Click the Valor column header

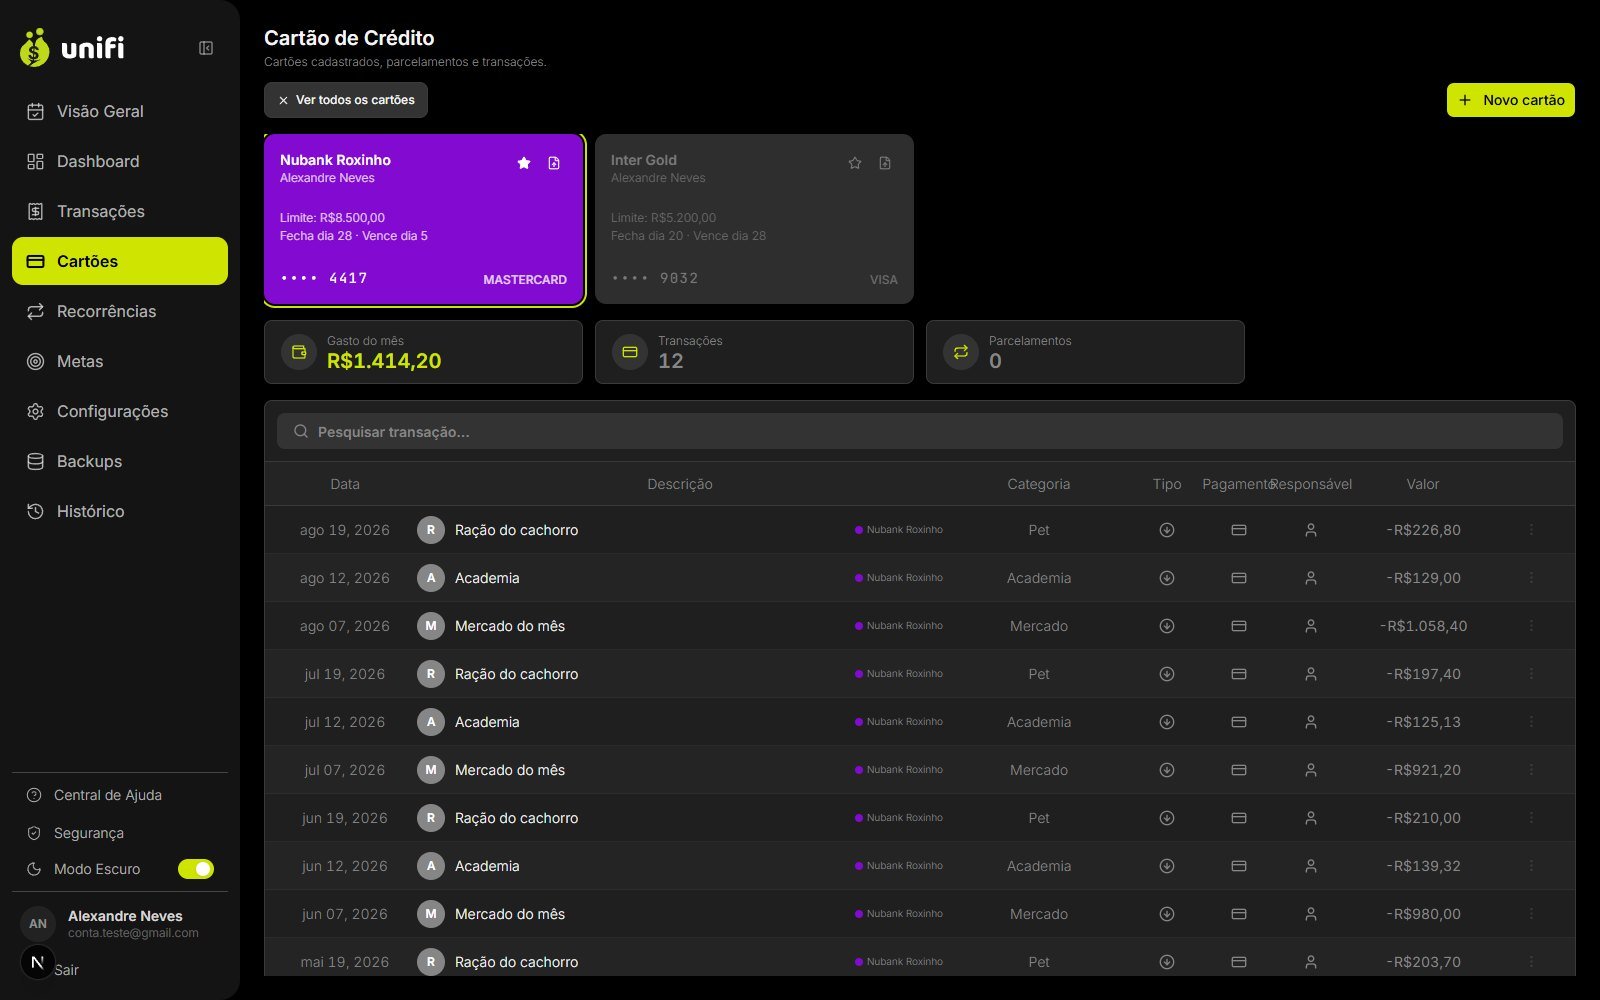[1423, 484]
